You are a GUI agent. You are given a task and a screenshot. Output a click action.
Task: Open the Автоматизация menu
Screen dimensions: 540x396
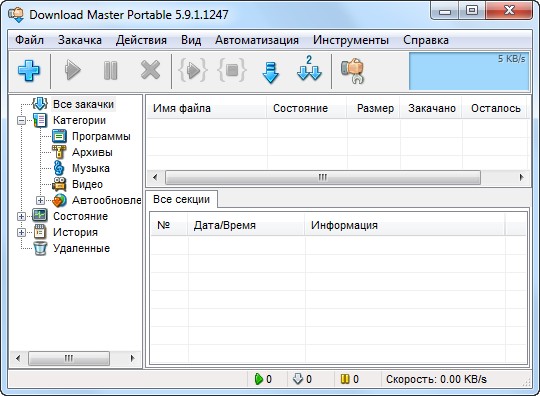click(x=257, y=40)
